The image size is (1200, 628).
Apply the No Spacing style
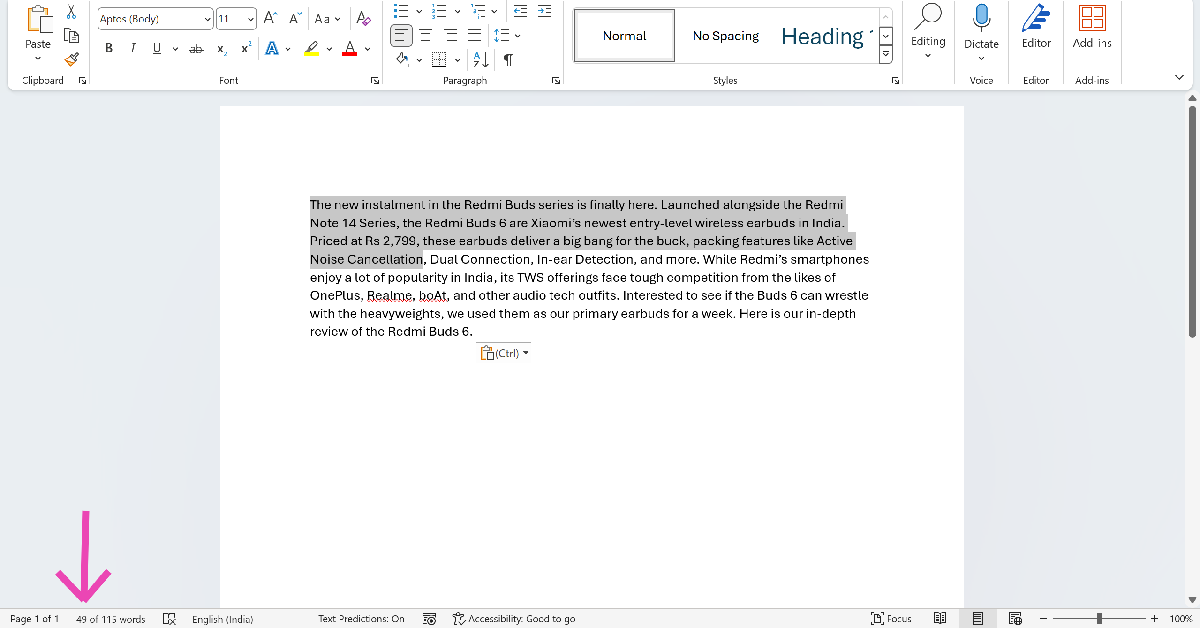725,36
